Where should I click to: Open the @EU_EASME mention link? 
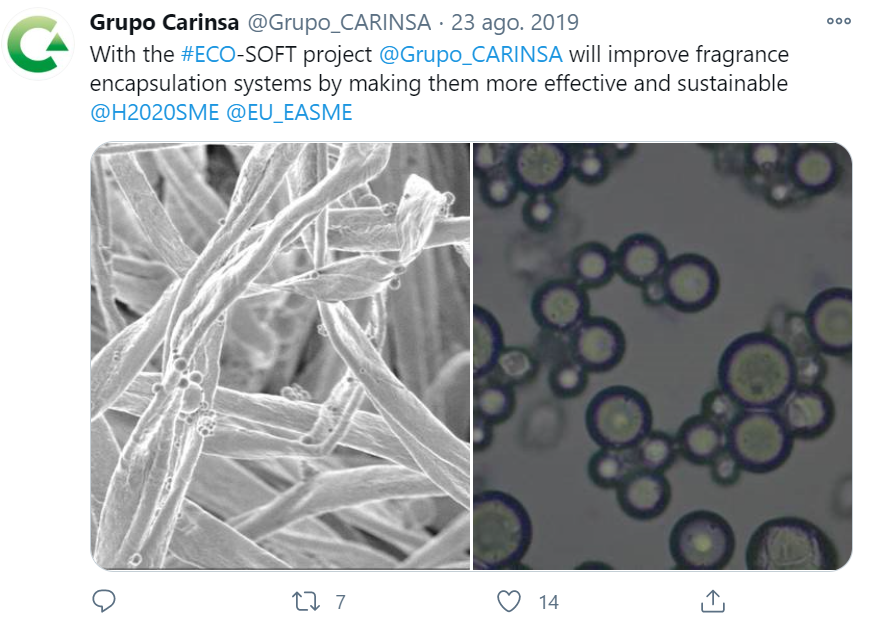click(x=289, y=112)
